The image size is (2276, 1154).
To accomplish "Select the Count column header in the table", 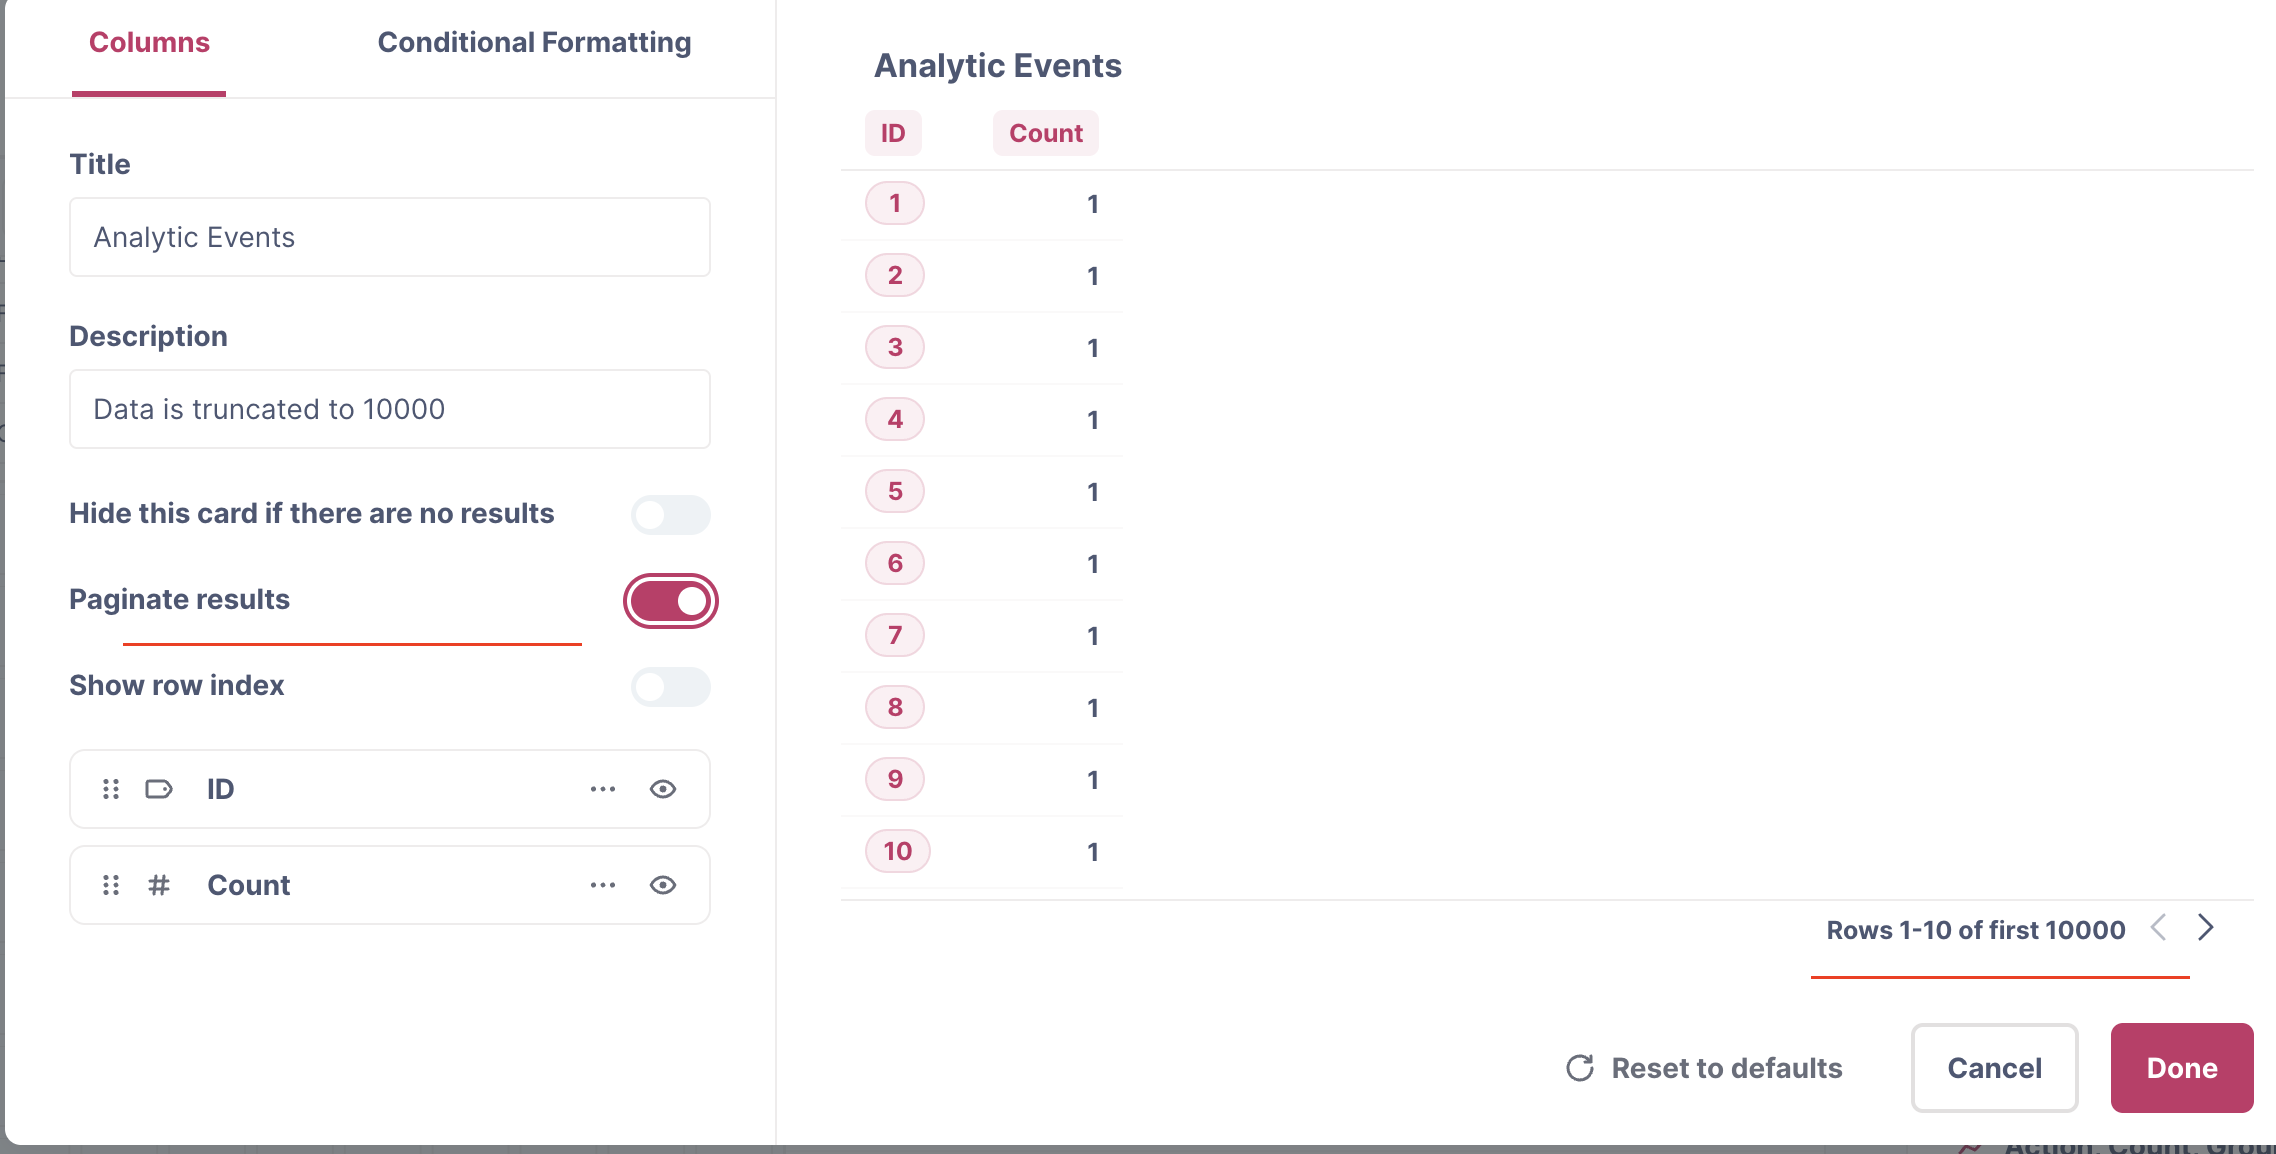I will tap(1045, 132).
